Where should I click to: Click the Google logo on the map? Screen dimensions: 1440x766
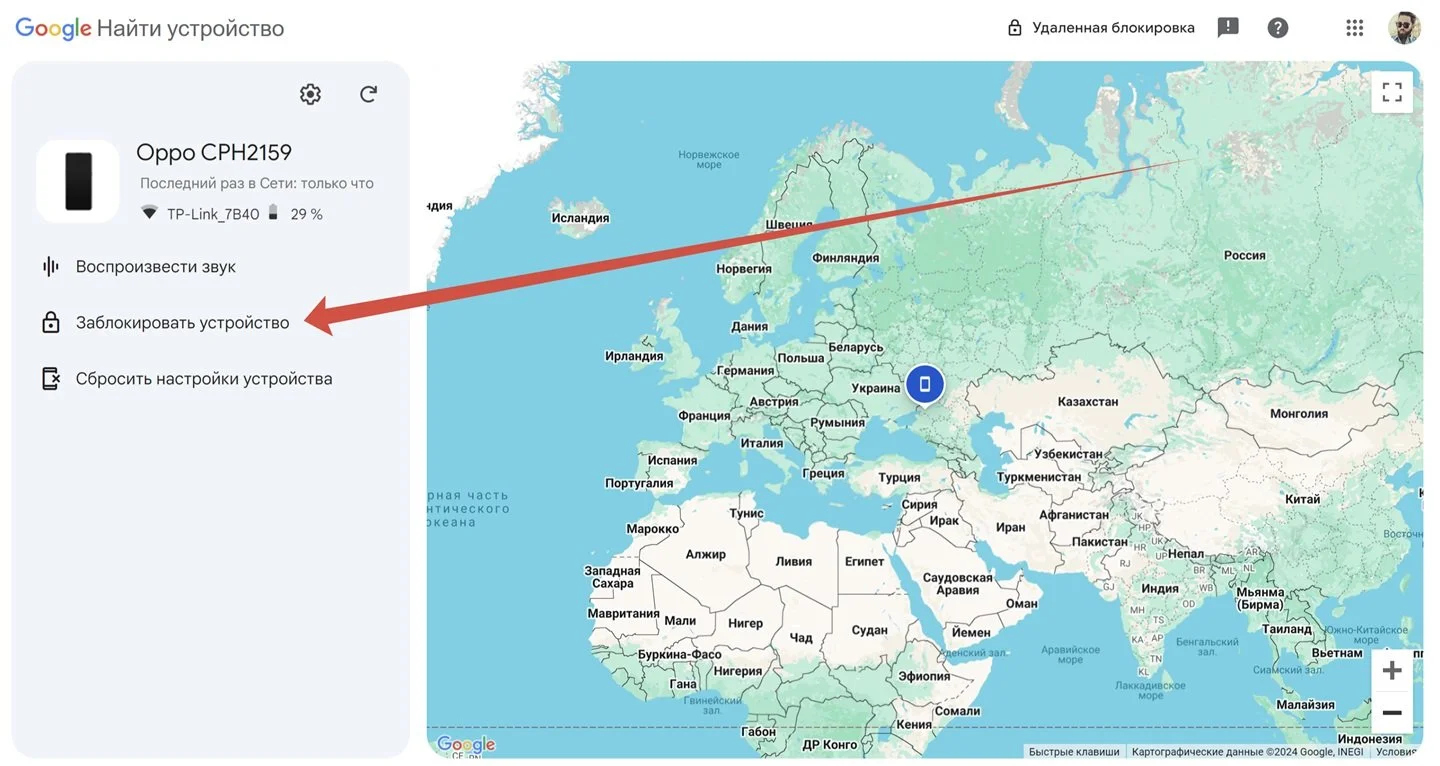point(466,745)
